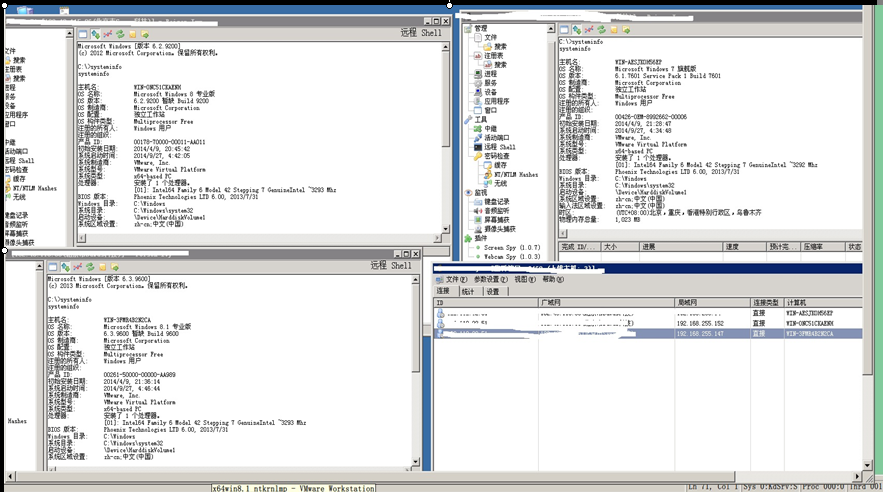The width and height of the screenshot is (883, 492).
Task: Select 摄像头捕获 in the Windows 7 window tree
Action: 500,229
